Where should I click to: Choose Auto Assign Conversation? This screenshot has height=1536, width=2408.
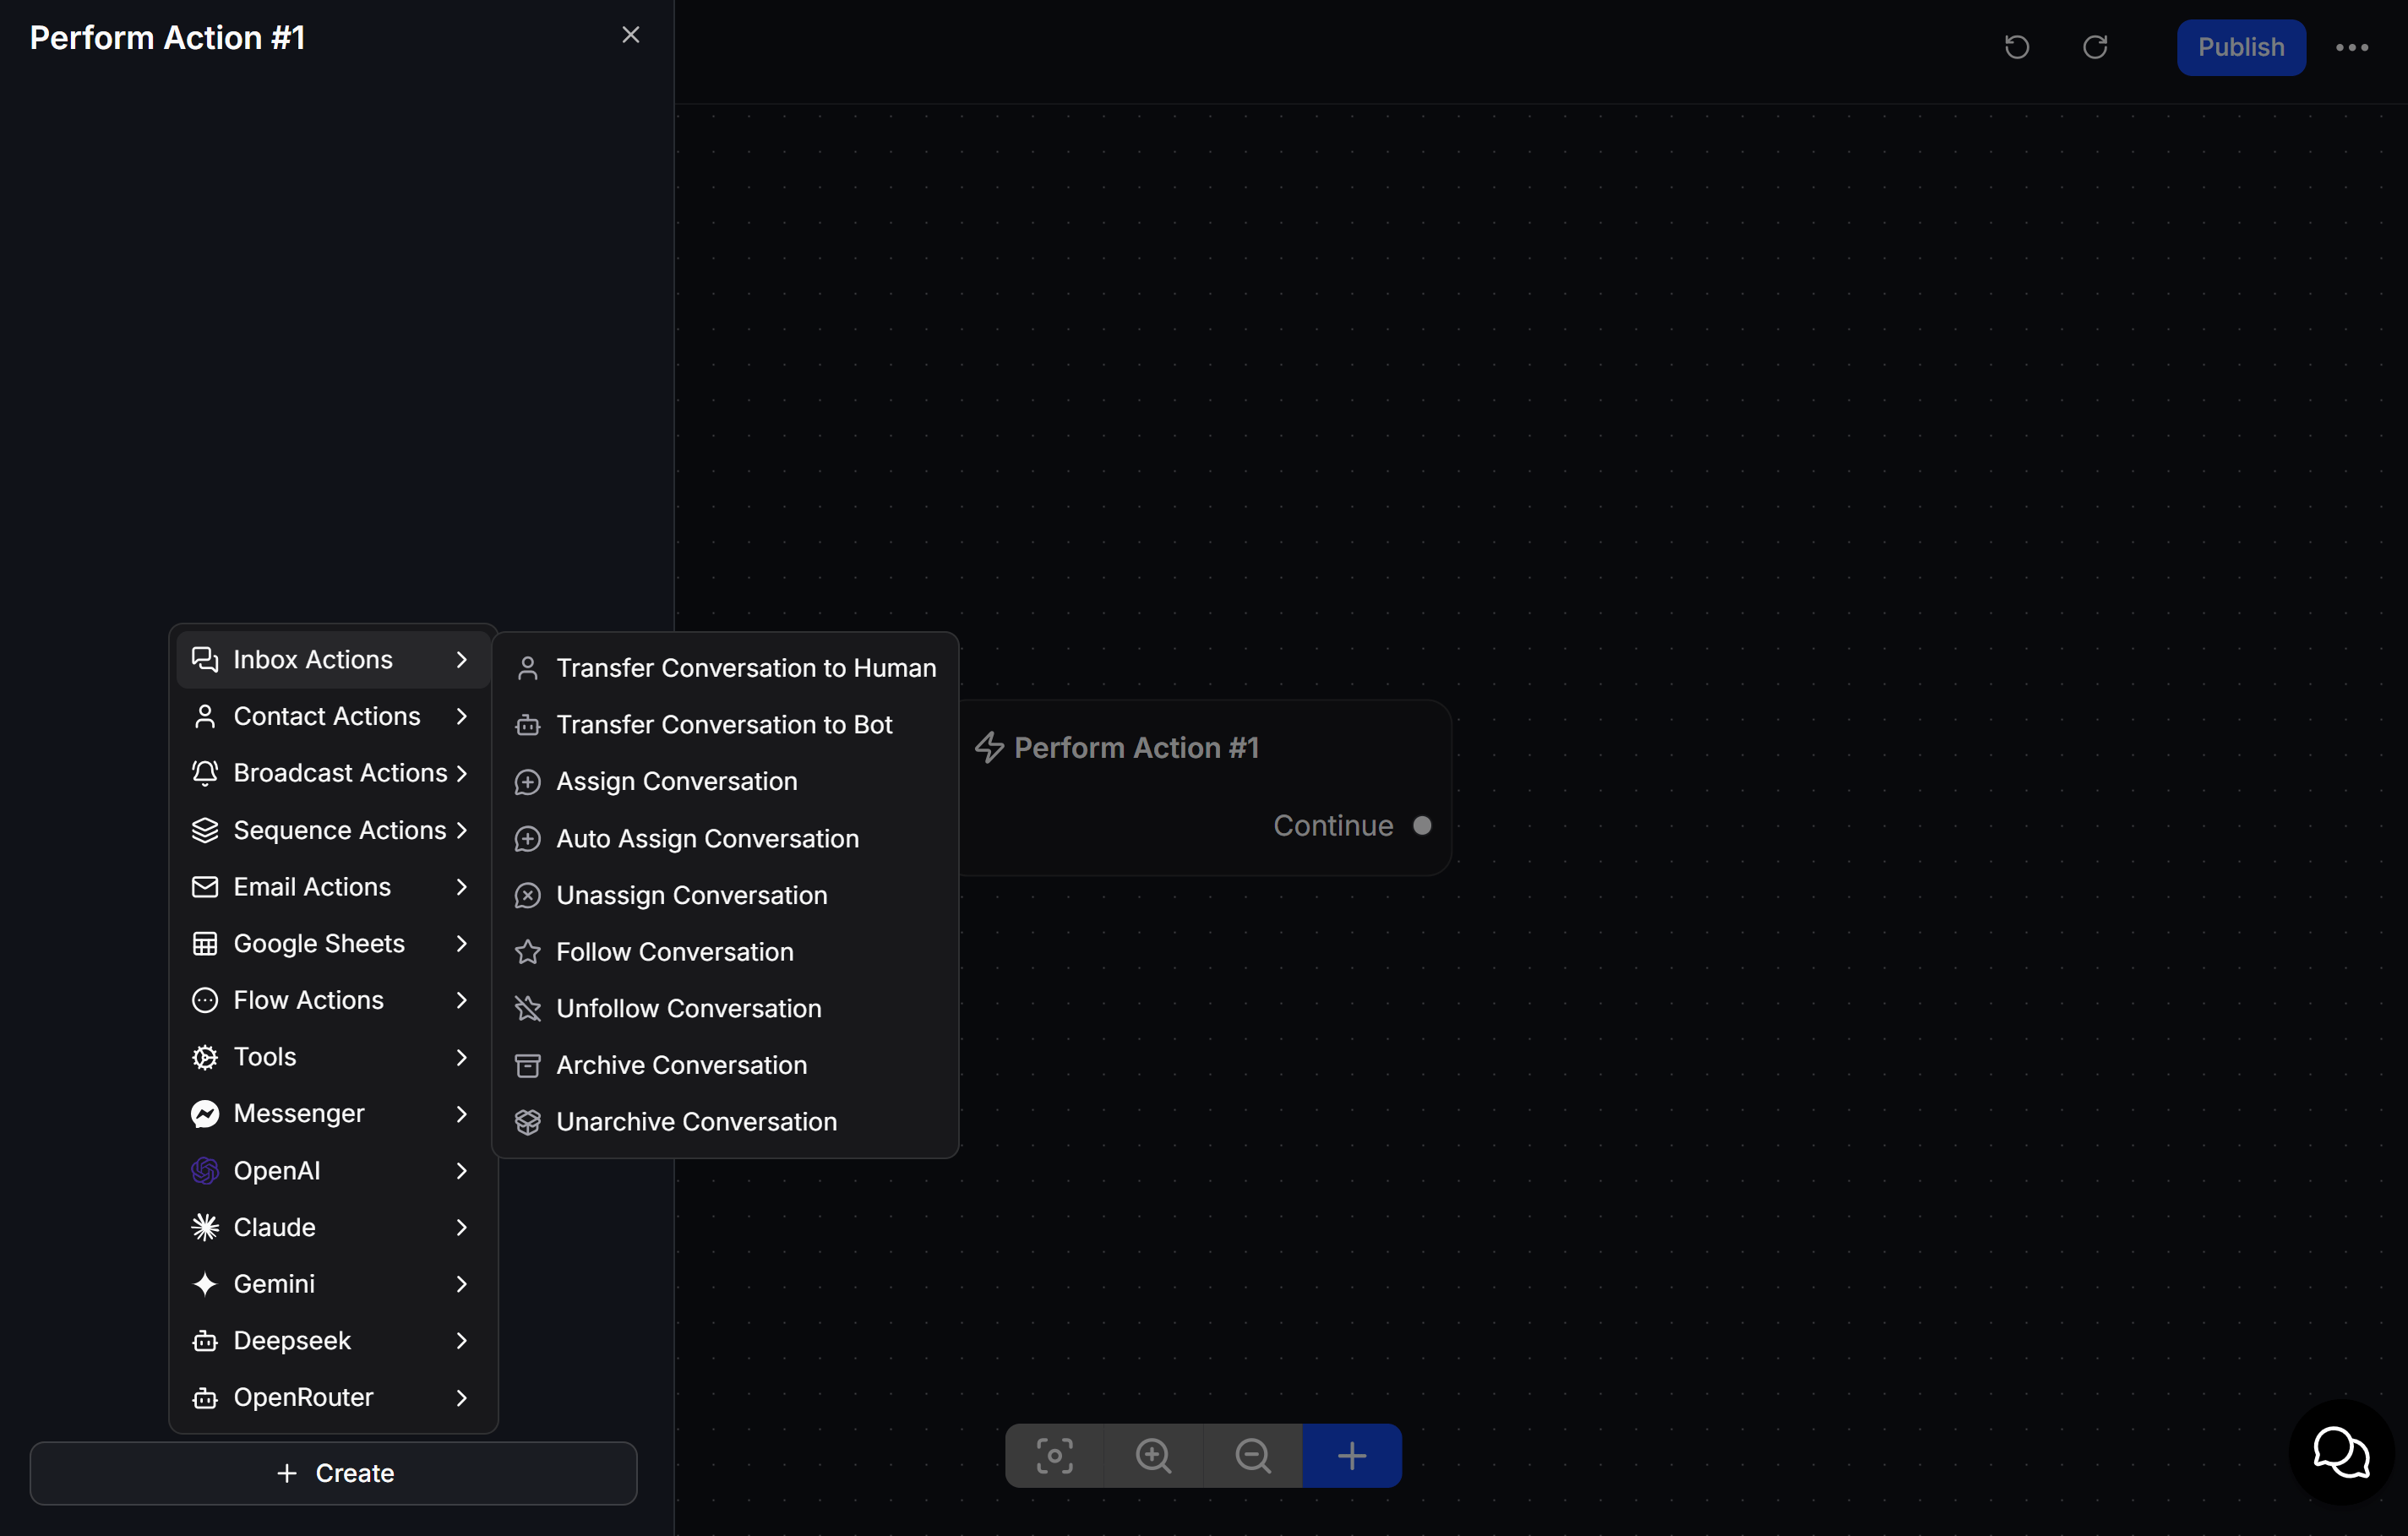(x=725, y=838)
